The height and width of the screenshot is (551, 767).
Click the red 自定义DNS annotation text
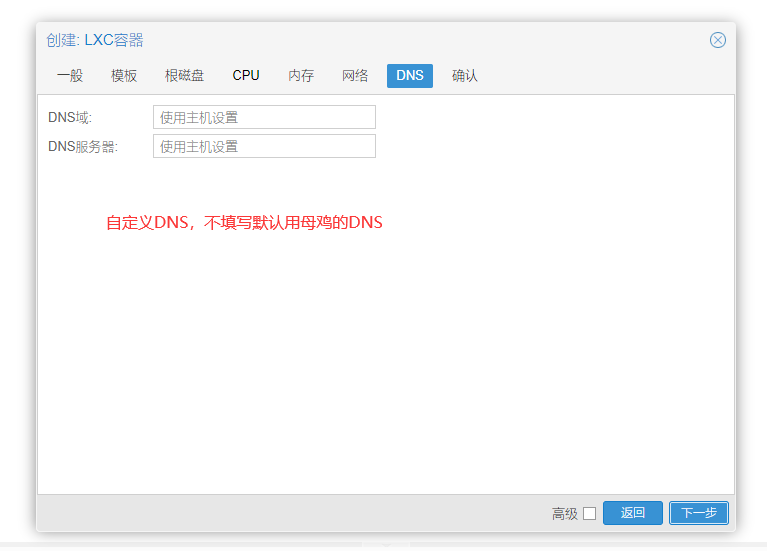click(x=244, y=222)
